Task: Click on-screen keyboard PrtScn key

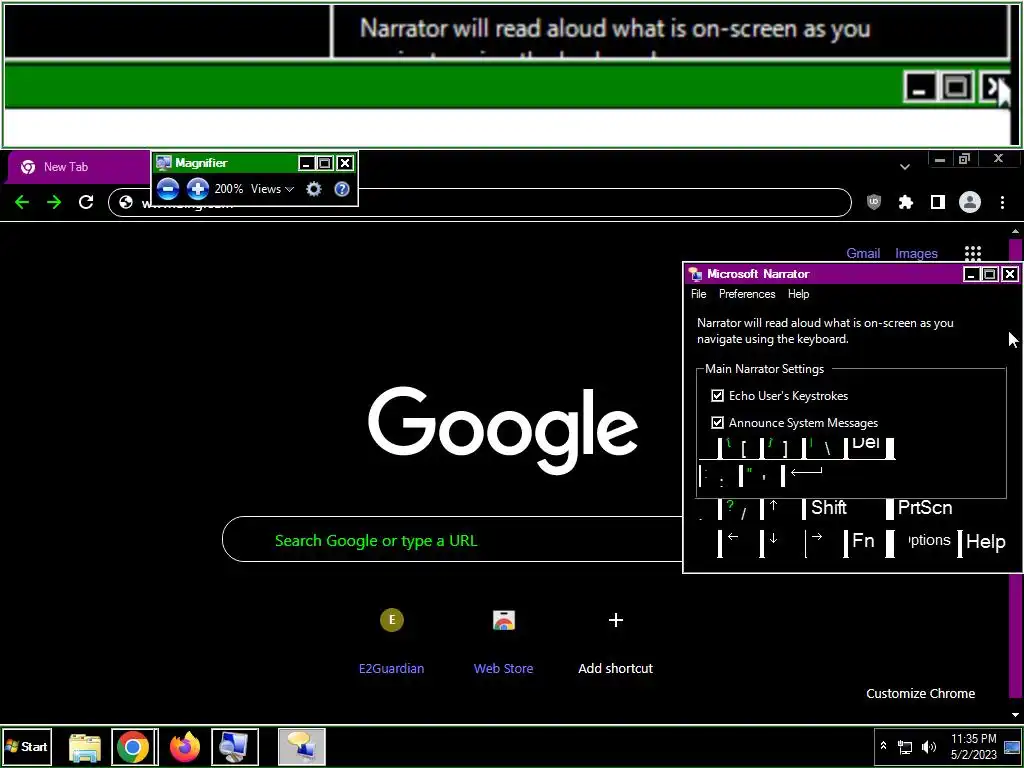Action: click(925, 508)
